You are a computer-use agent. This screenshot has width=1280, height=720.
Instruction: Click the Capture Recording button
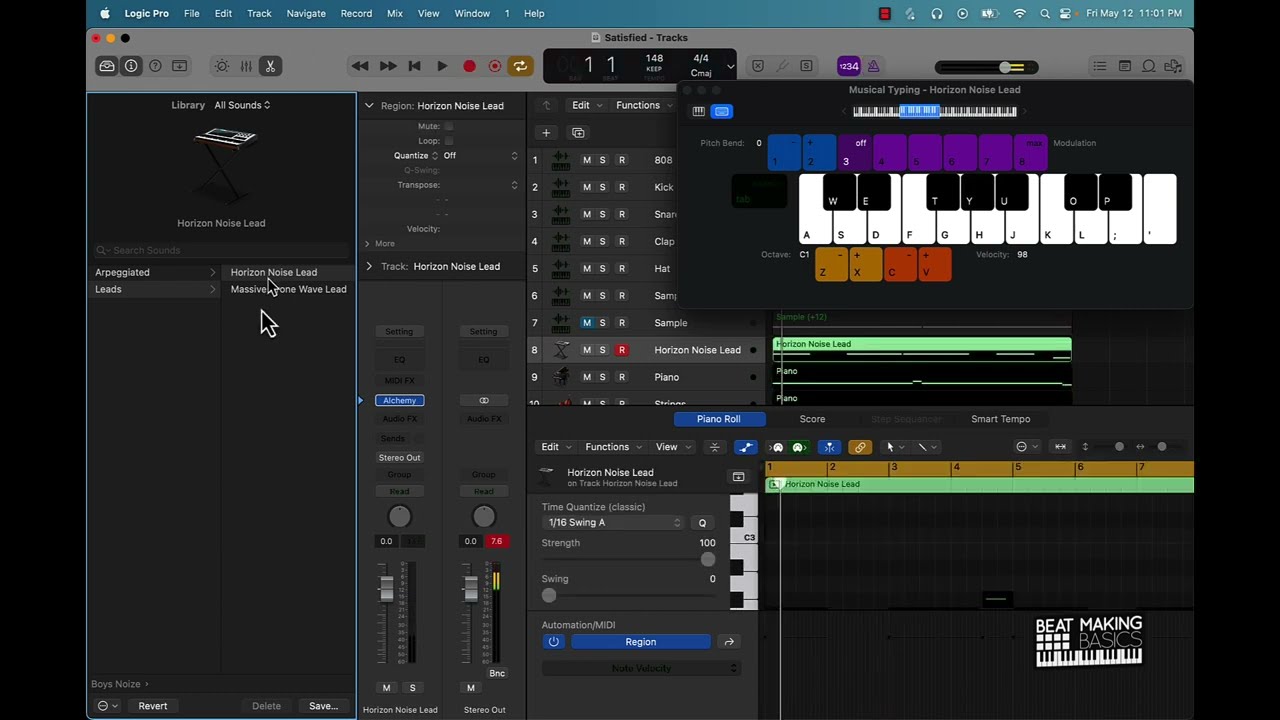click(495, 66)
